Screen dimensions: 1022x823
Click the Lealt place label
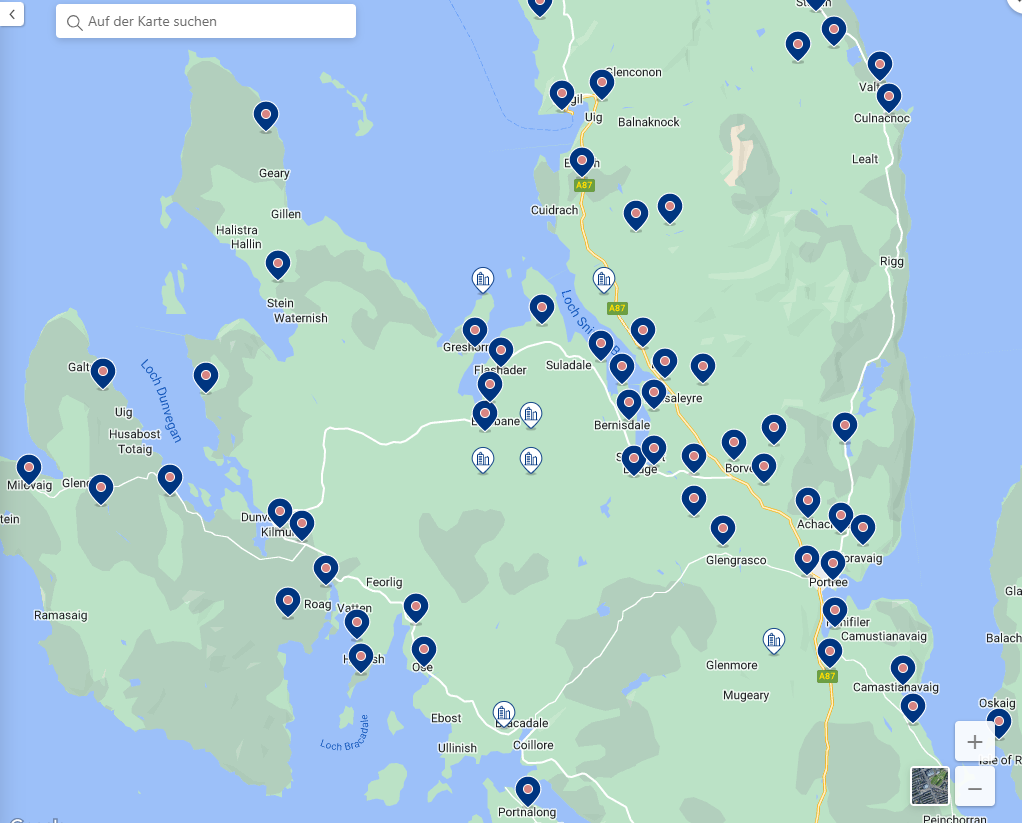865,159
